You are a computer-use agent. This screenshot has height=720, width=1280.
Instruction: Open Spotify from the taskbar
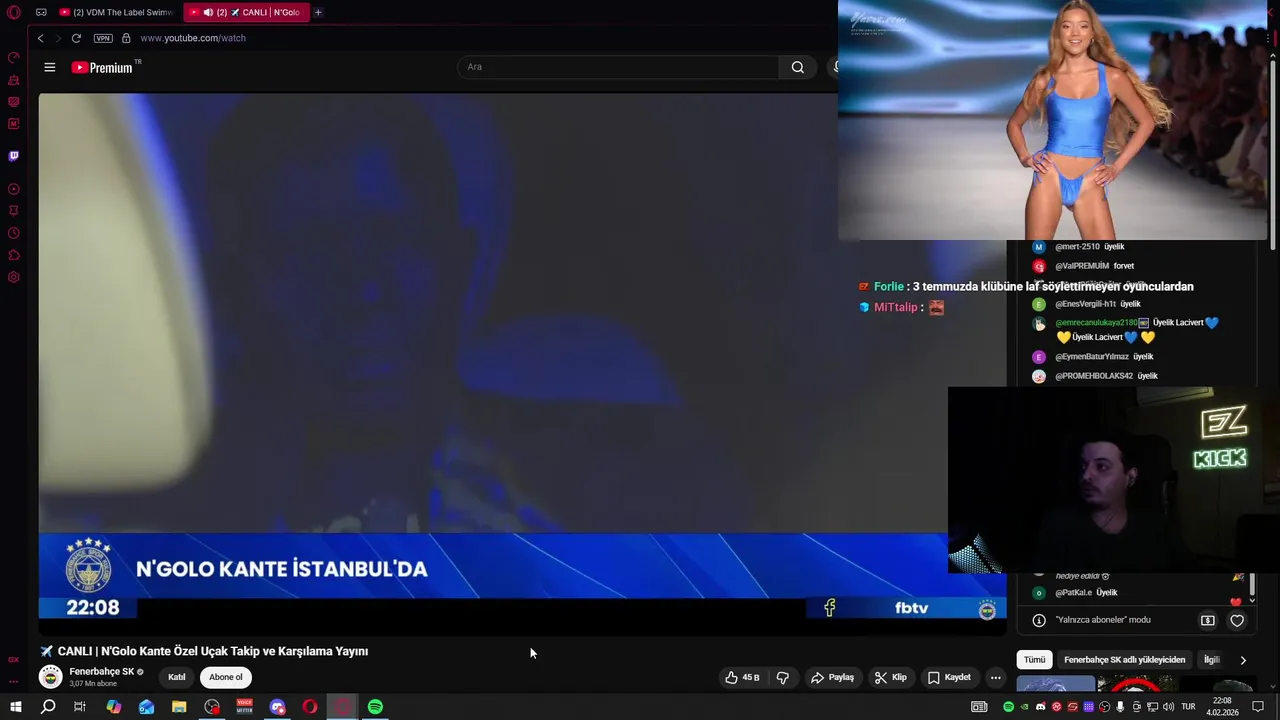(375, 707)
